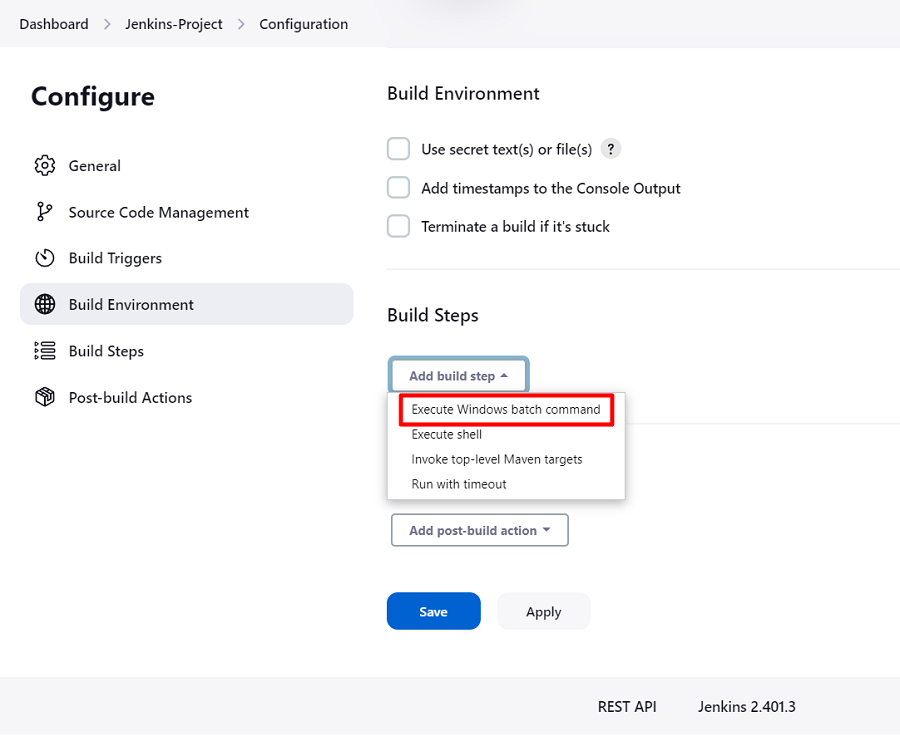Click the Post-build Actions box icon
The image size is (900, 741).
coord(44,397)
